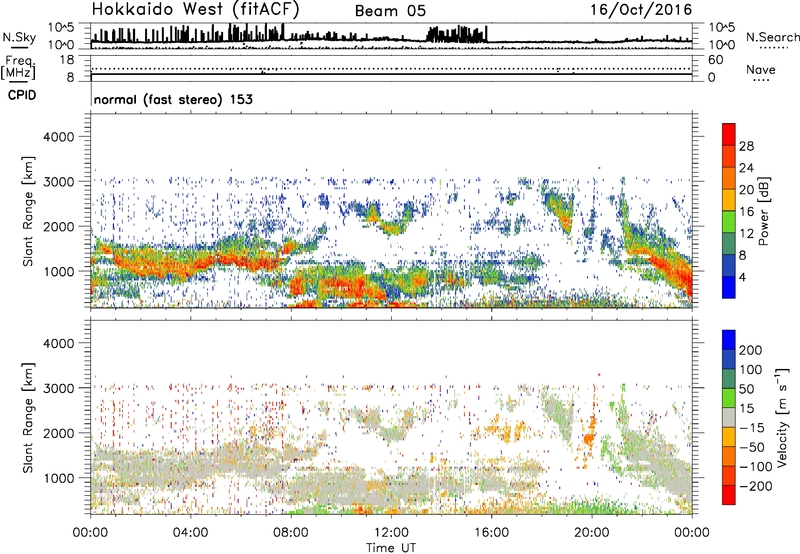Select the 'Beam 05' label
The height and width of the screenshot is (554, 800).
[x=390, y=11]
